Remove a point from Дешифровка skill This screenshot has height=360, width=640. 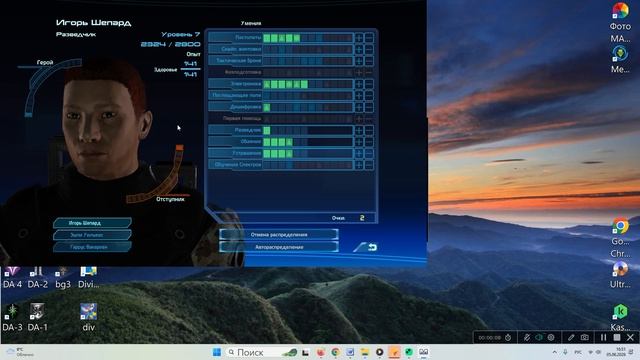[x=369, y=107]
